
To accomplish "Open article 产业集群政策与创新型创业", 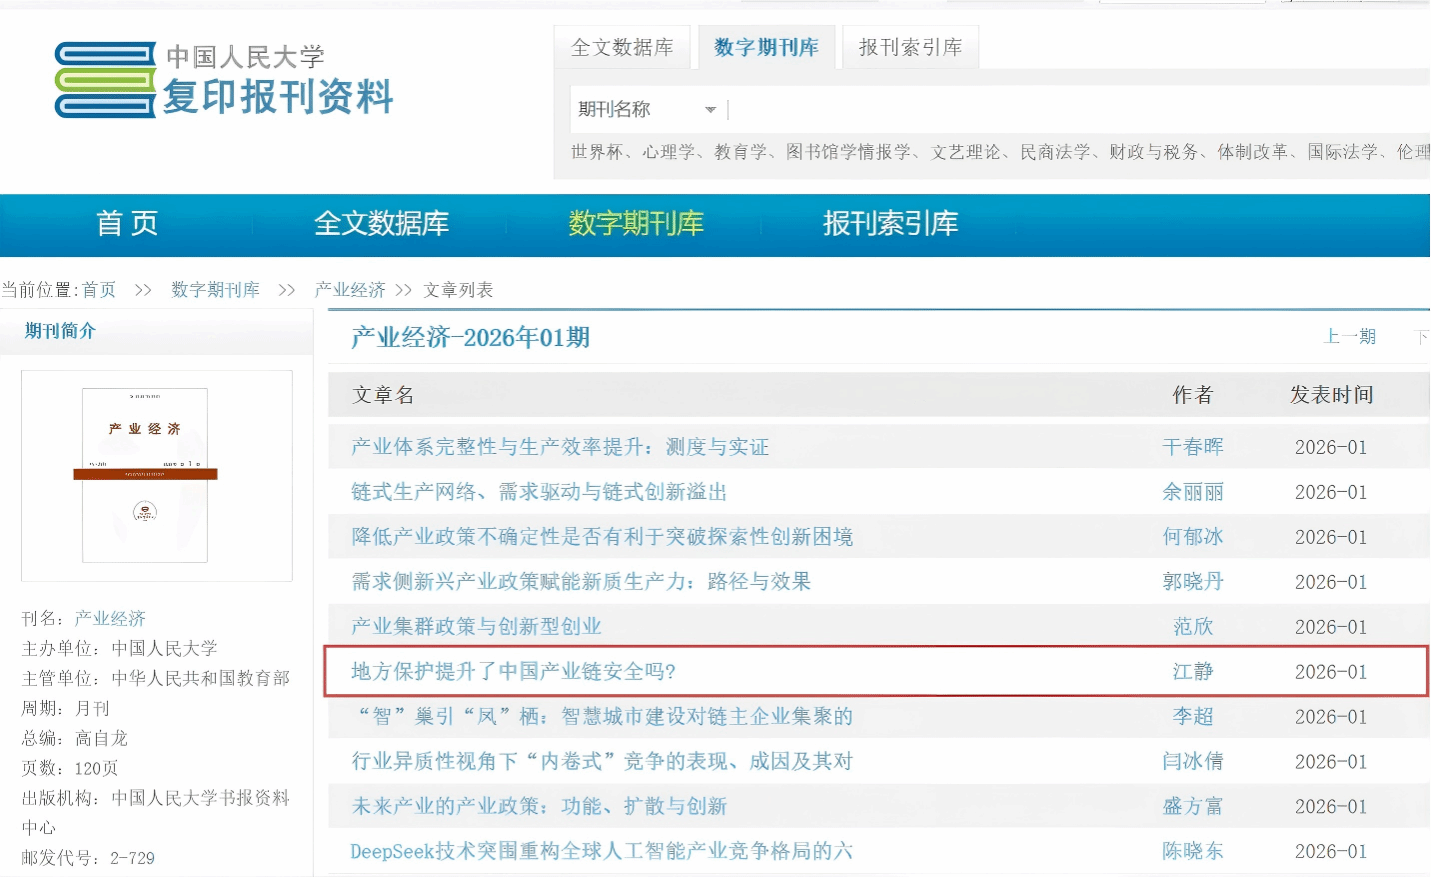I will 476,626.
